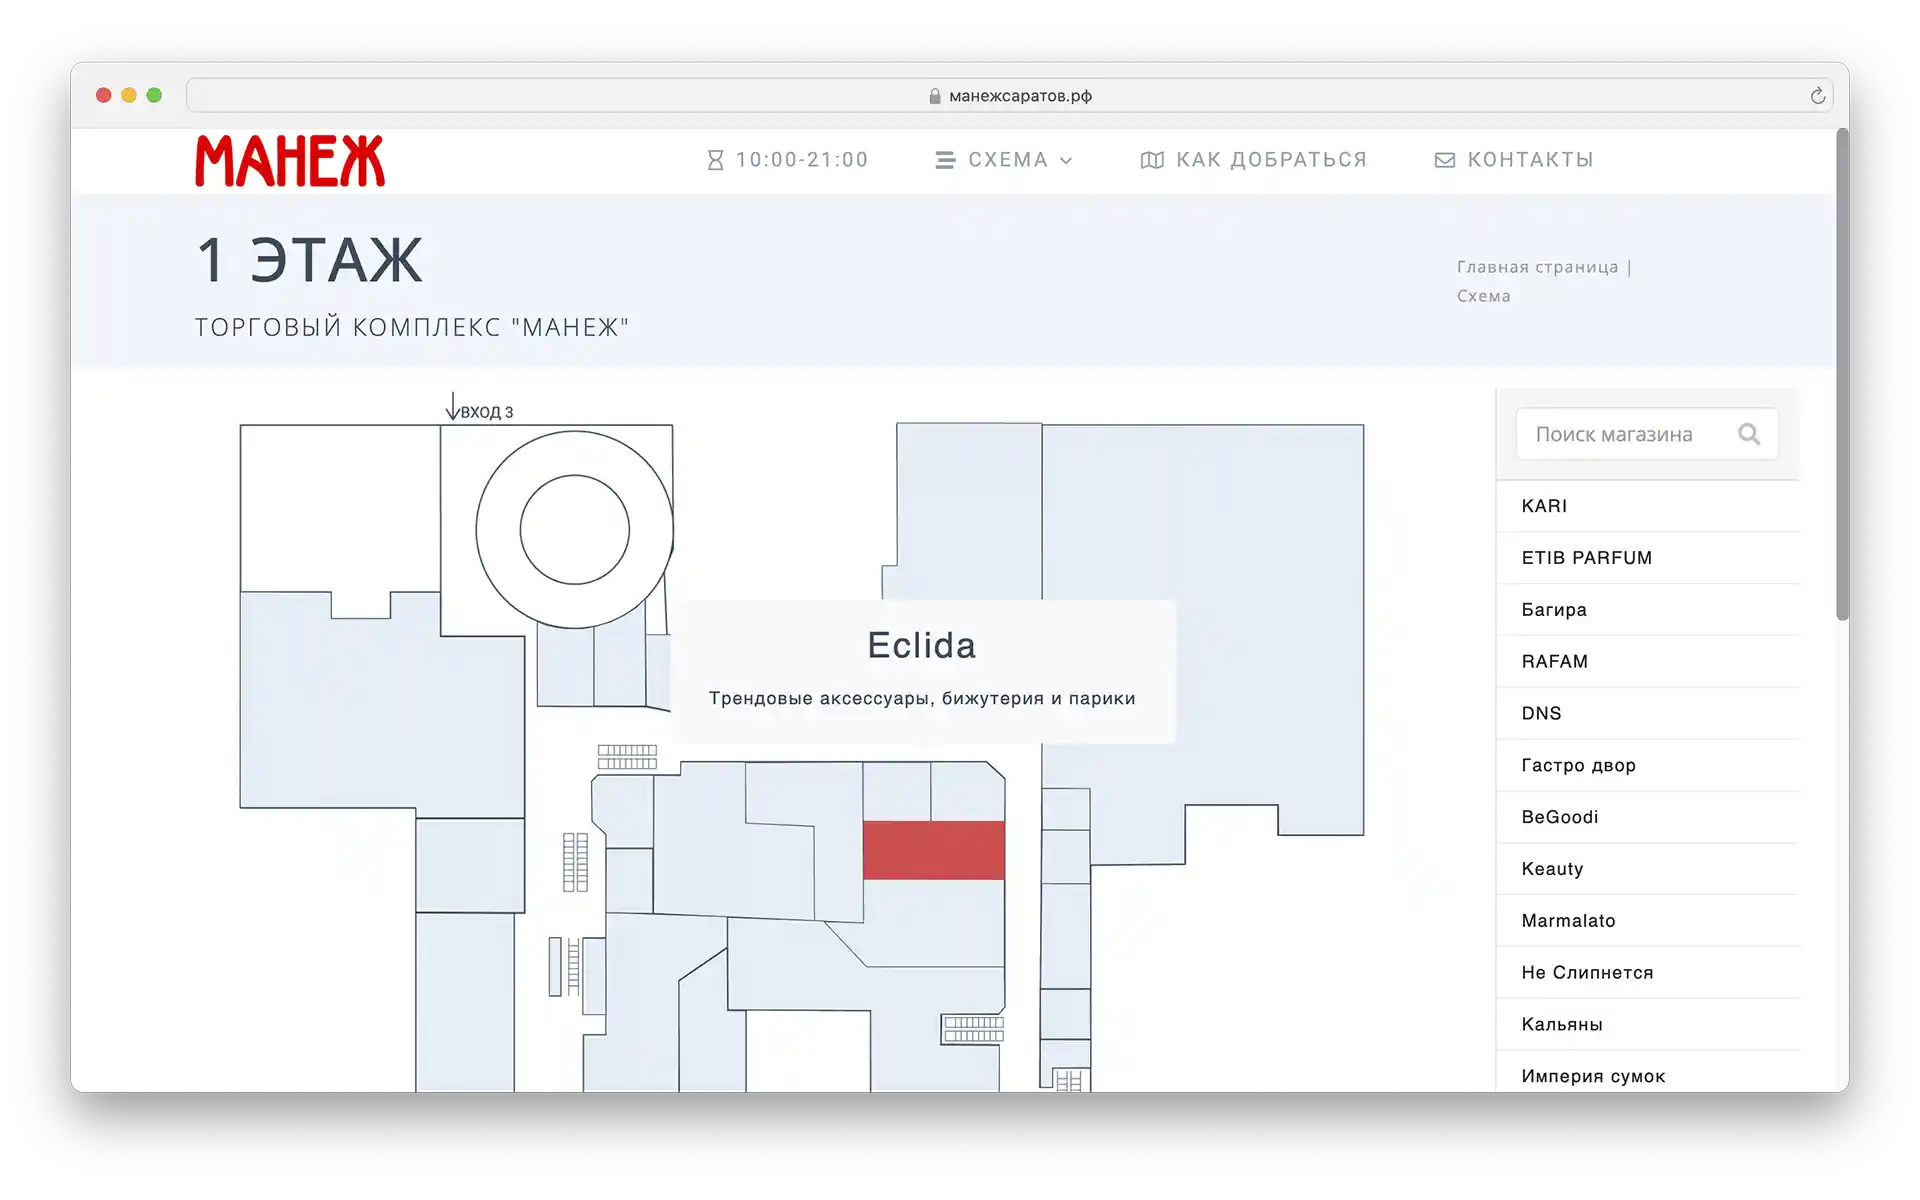Viewport: 1920px width, 1200px height.
Task: Click the МАНЕЖ logo
Action: coord(290,161)
